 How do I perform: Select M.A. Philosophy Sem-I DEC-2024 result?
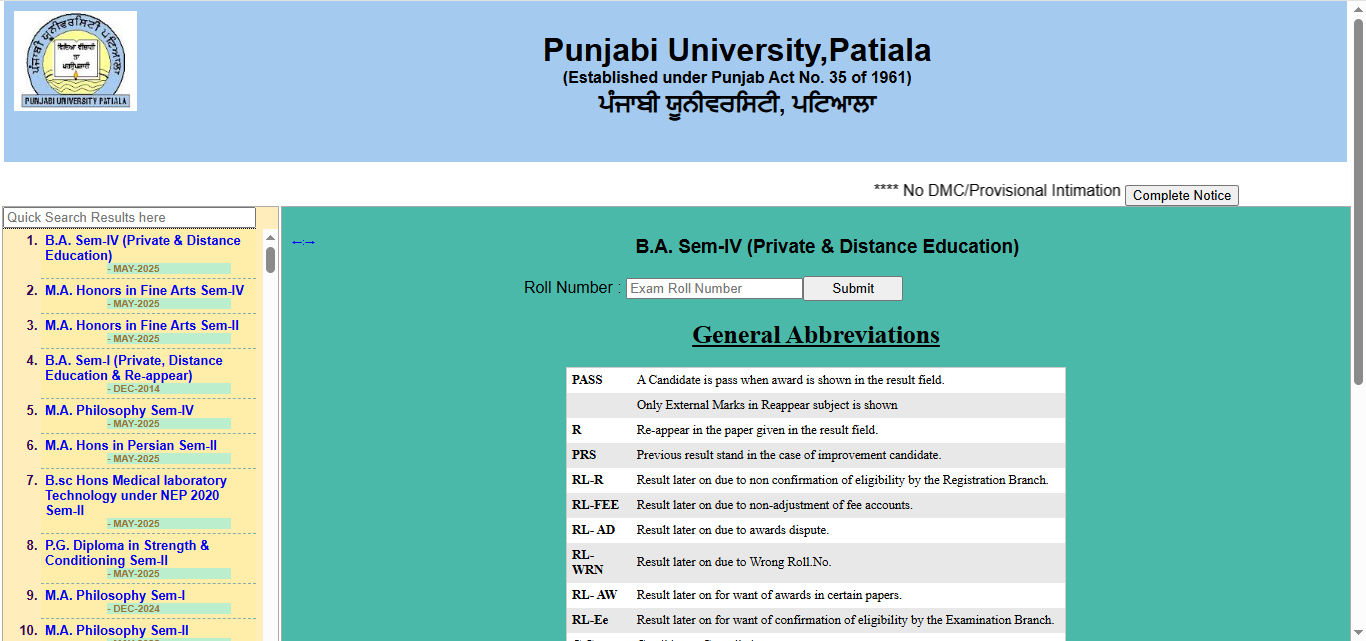(x=115, y=595)
